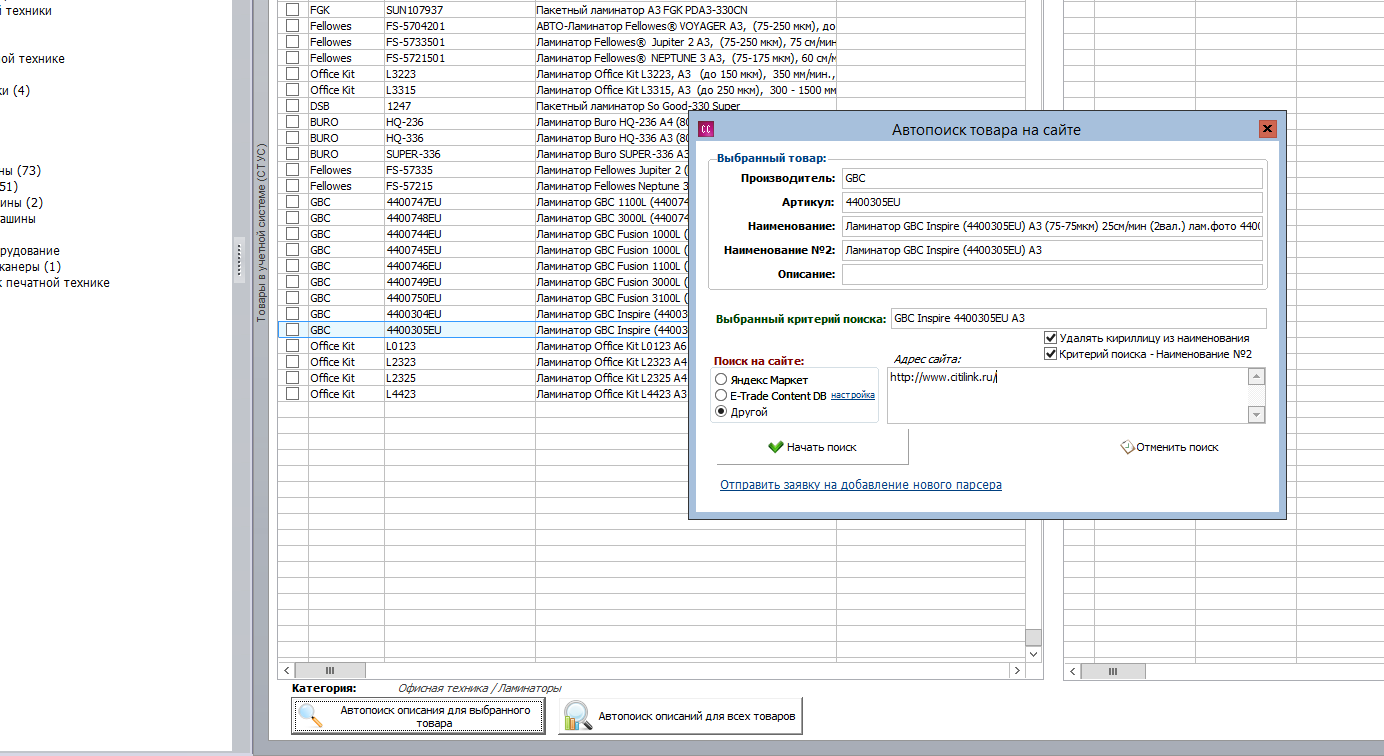Click the Артикул field showing 4400305EU

(x=1052, y=202)
